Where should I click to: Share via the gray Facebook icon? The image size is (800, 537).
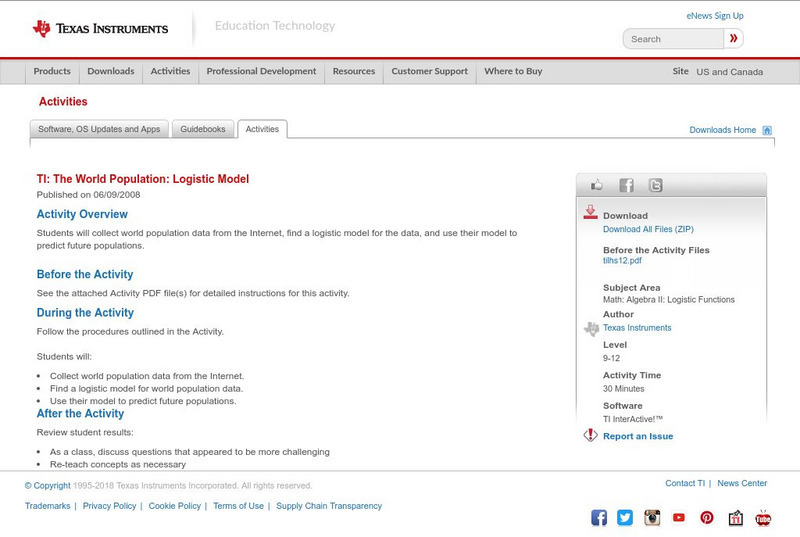[626, 185]
